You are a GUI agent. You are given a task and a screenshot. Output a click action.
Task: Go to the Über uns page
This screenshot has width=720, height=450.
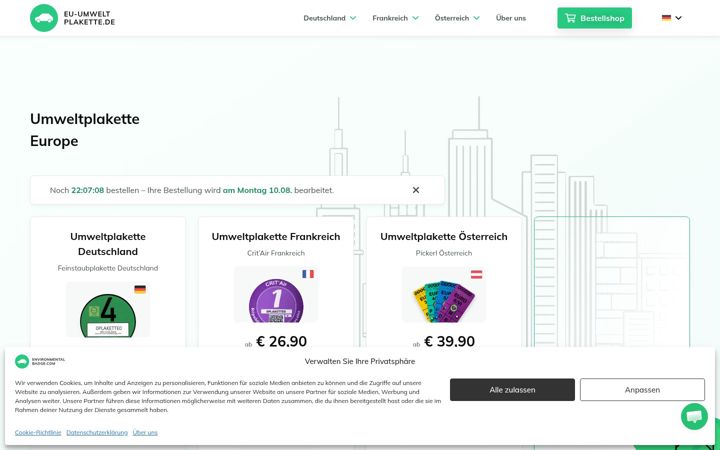click(511, 18)
